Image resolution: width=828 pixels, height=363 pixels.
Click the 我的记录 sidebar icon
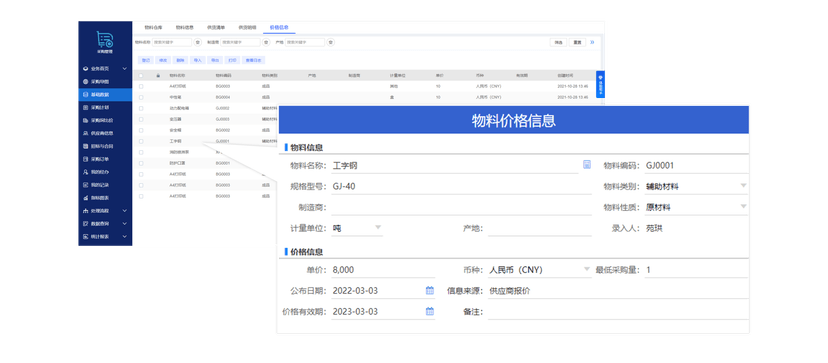(x=86, y=185)
